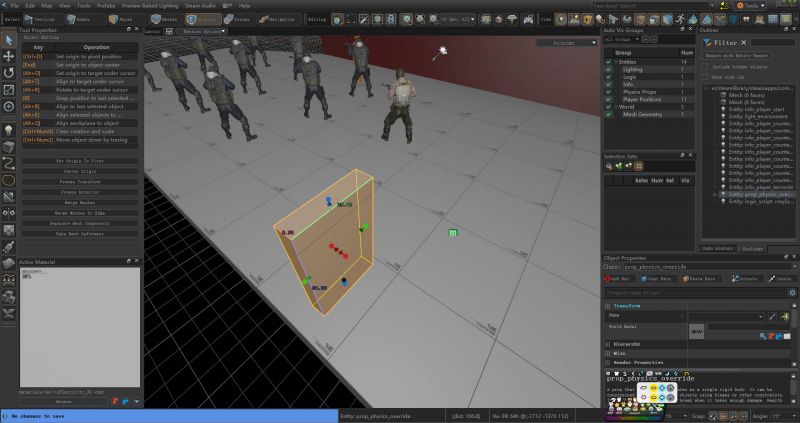Select the Mirror tool

[8, 213]
